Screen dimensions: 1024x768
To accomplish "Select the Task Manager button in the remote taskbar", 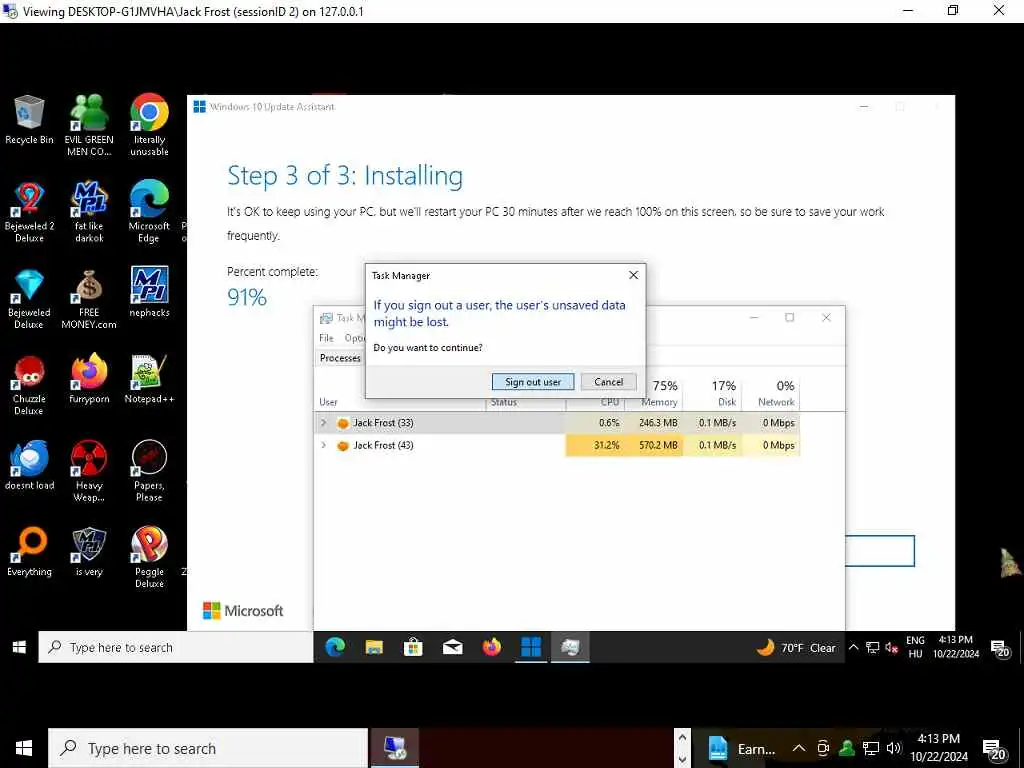I will click(570, 647).
